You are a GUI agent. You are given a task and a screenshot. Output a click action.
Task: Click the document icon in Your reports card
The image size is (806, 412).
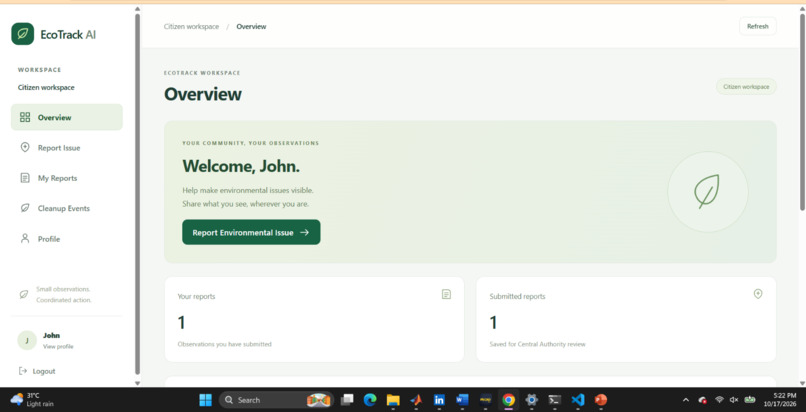click(x=446, y=294)
